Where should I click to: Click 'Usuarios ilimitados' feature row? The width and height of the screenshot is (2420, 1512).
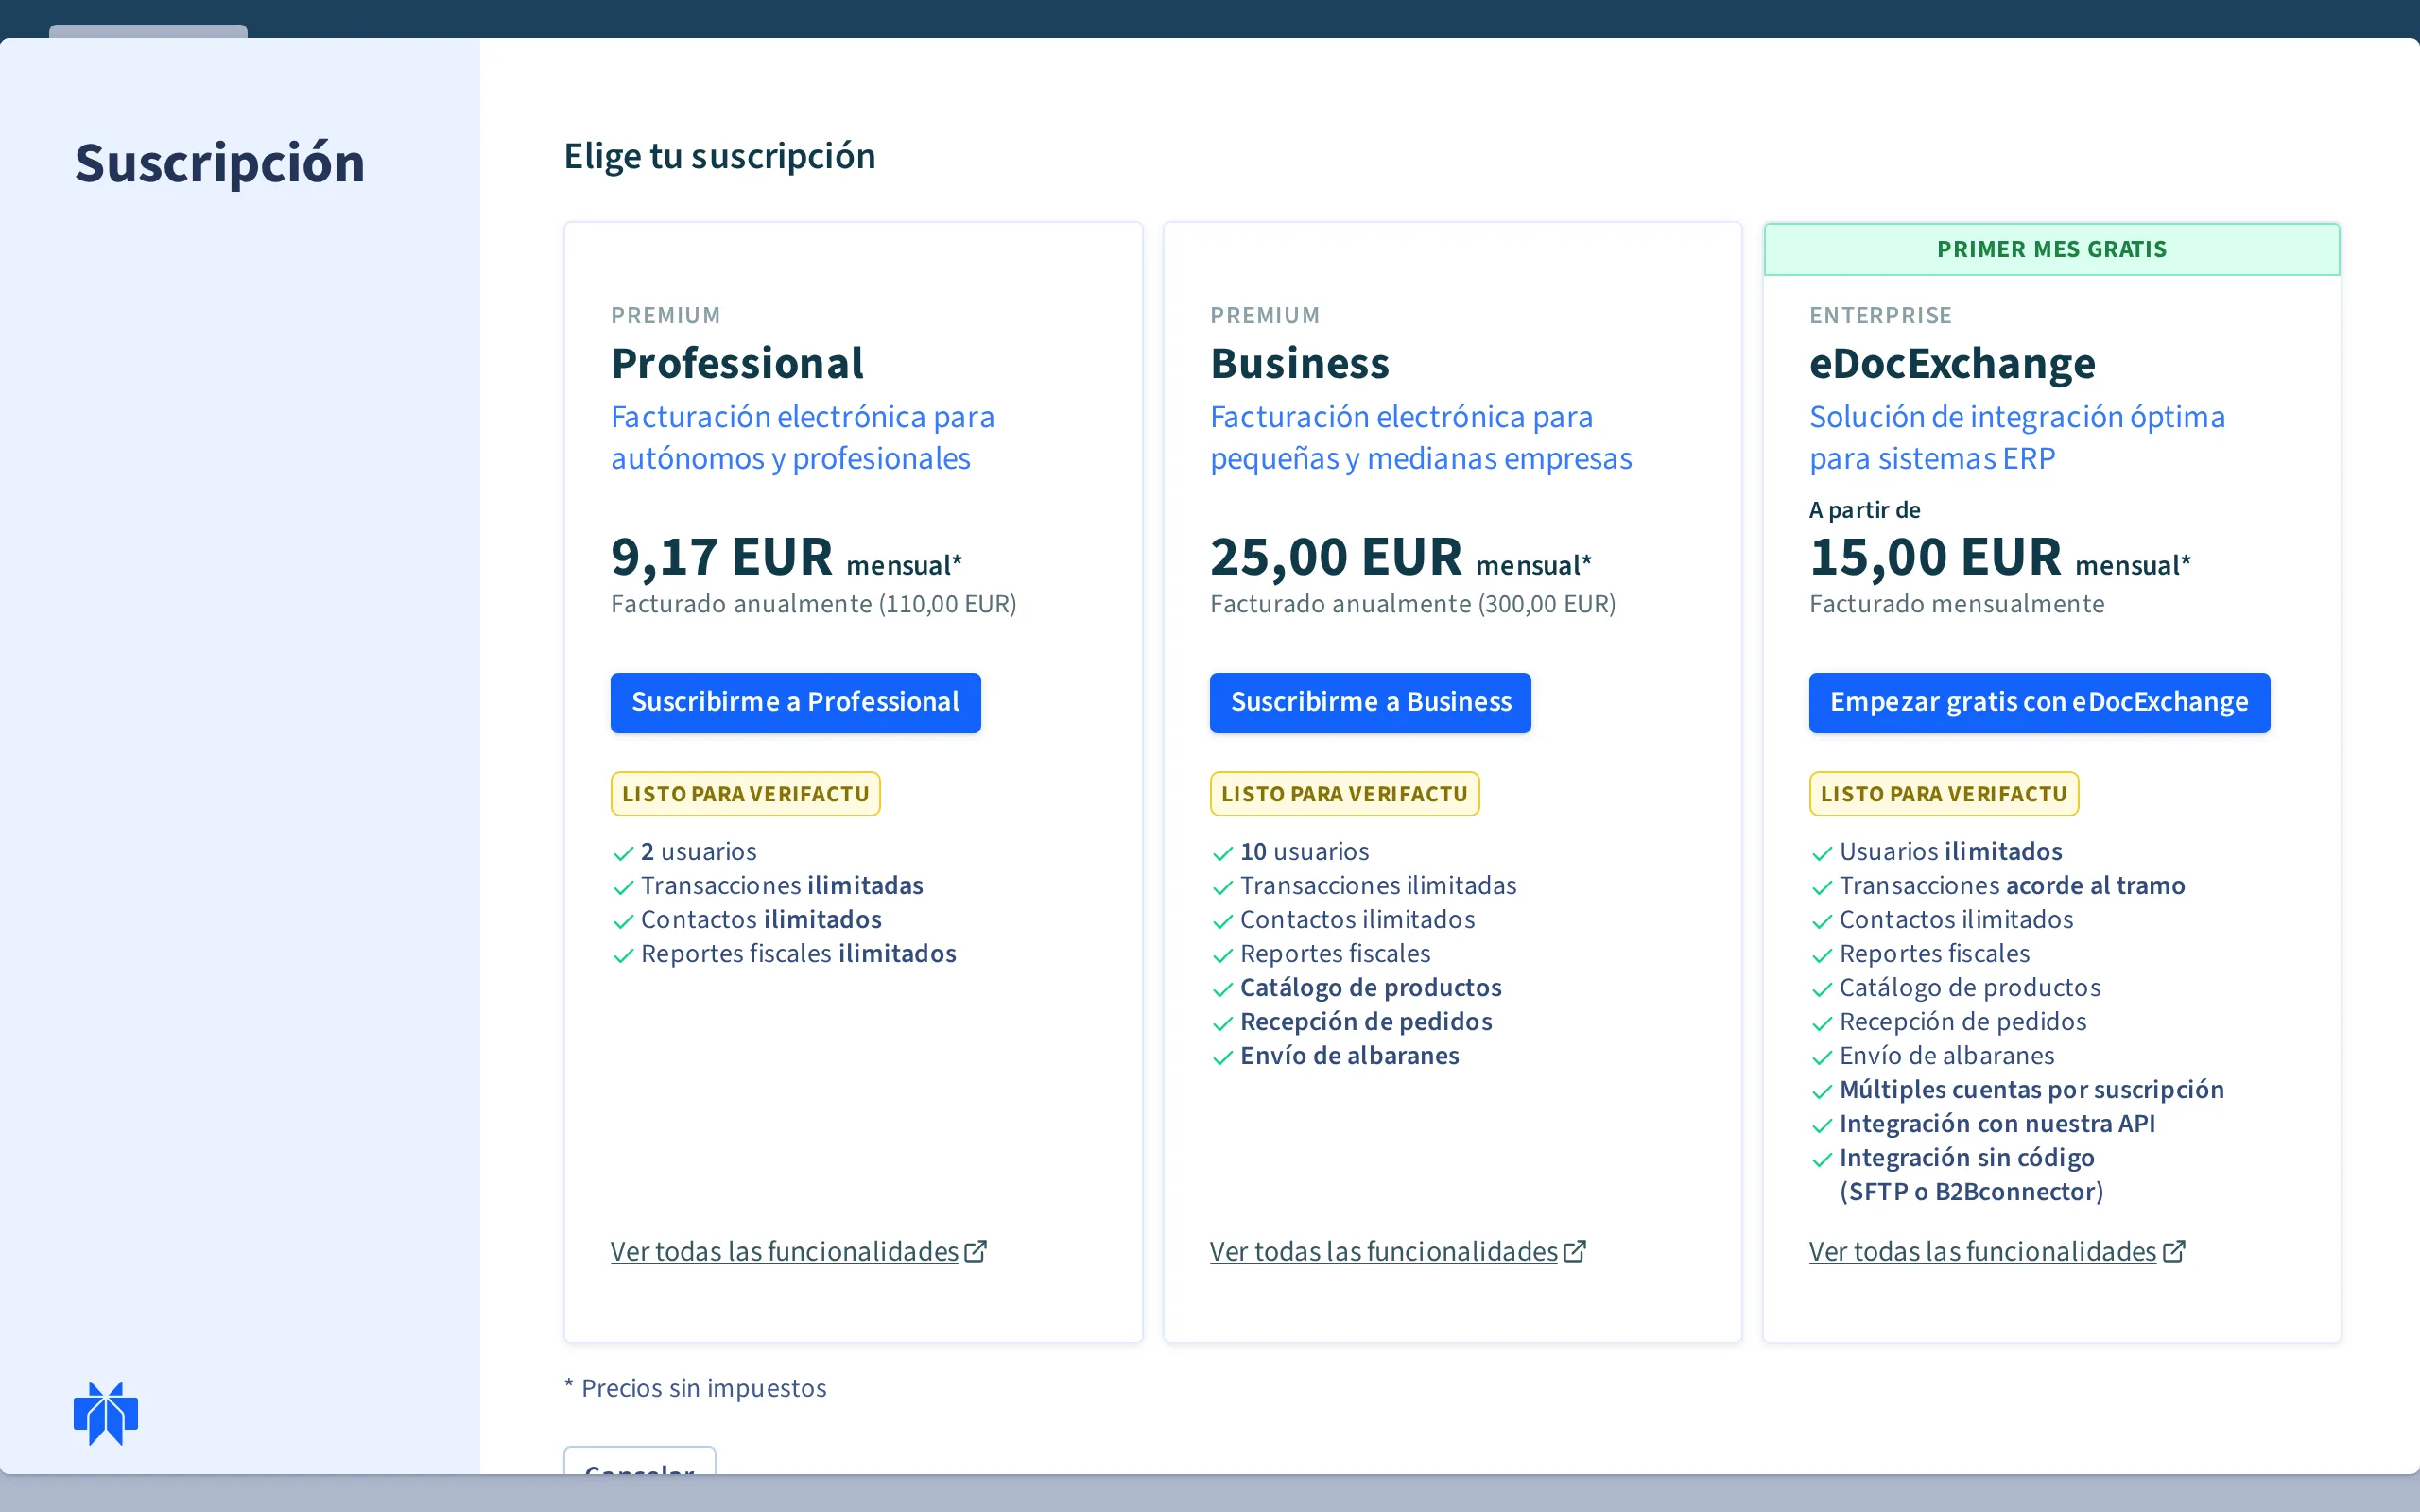pos(1936,852)
